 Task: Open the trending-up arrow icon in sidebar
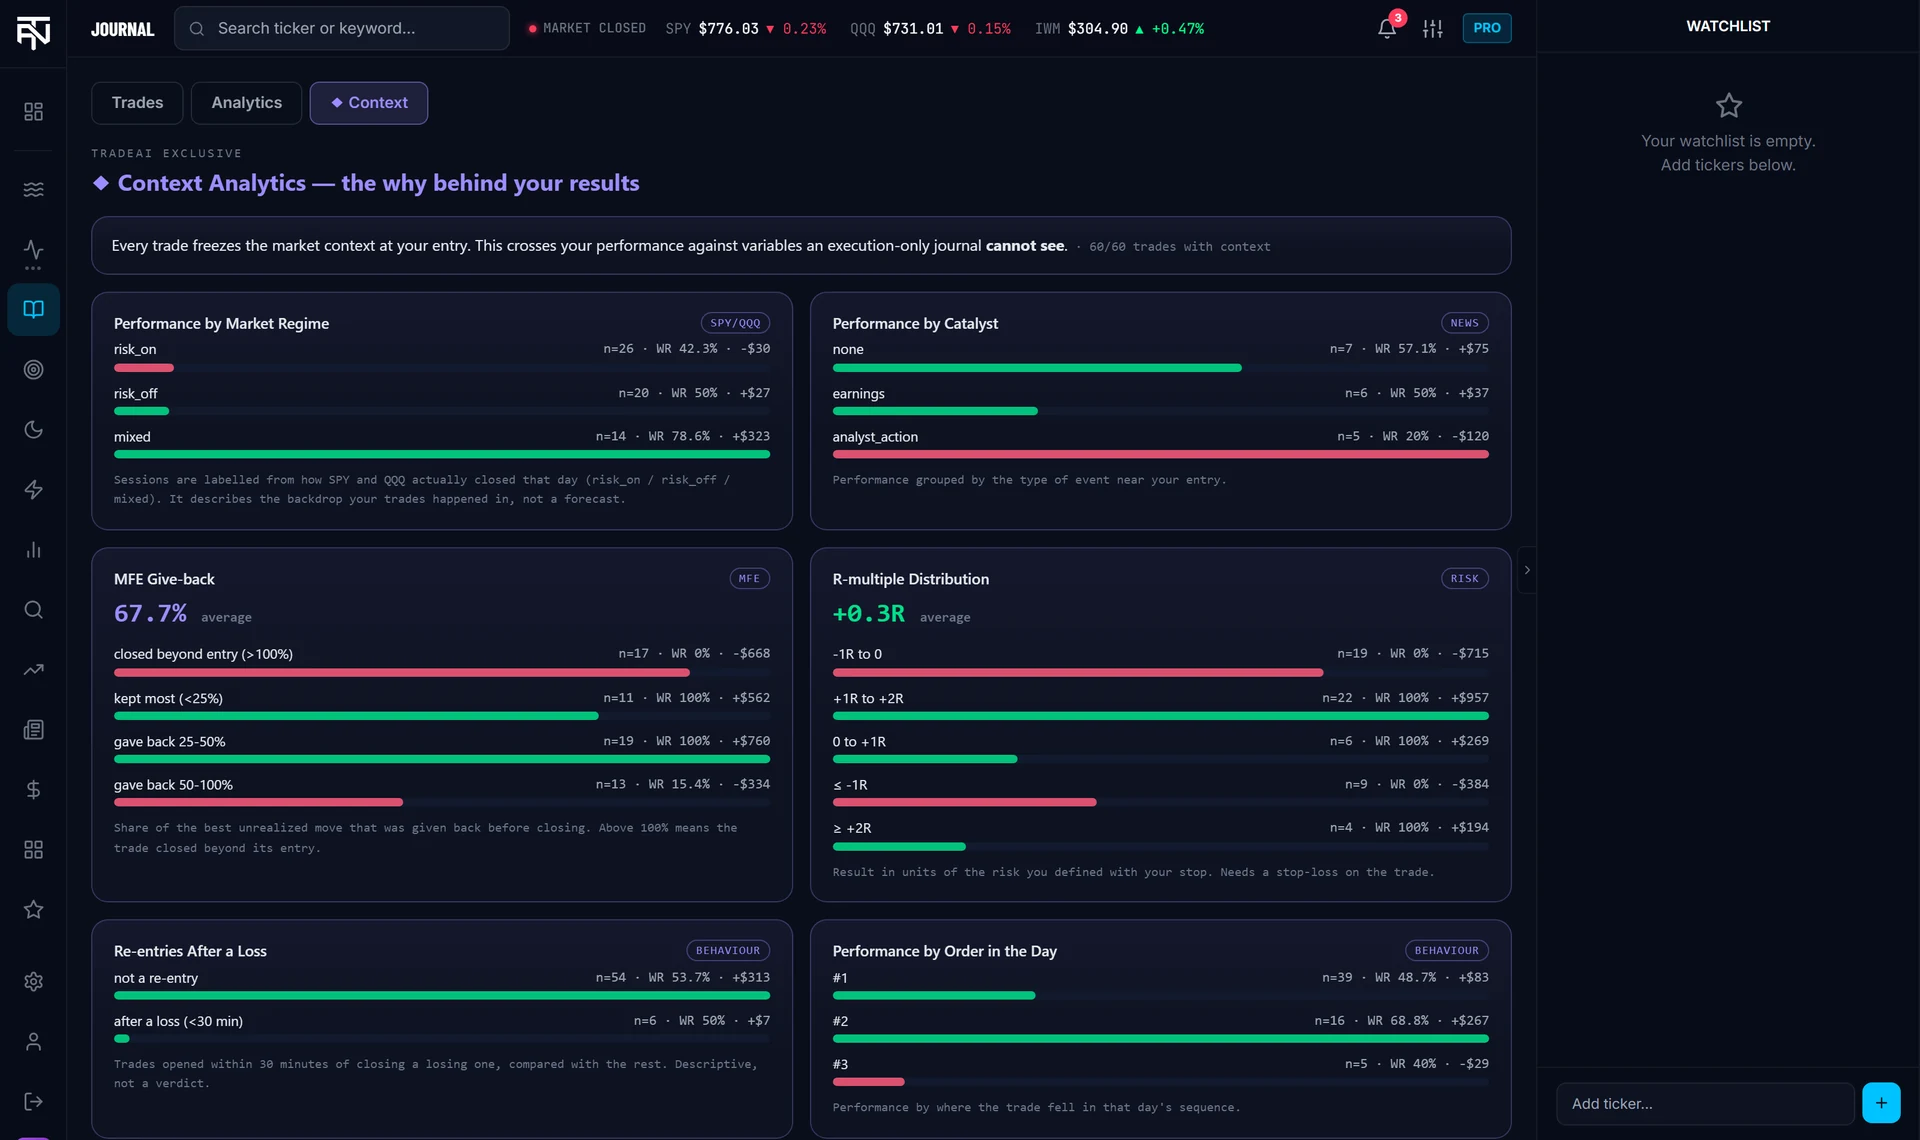(x=33, y=670)
